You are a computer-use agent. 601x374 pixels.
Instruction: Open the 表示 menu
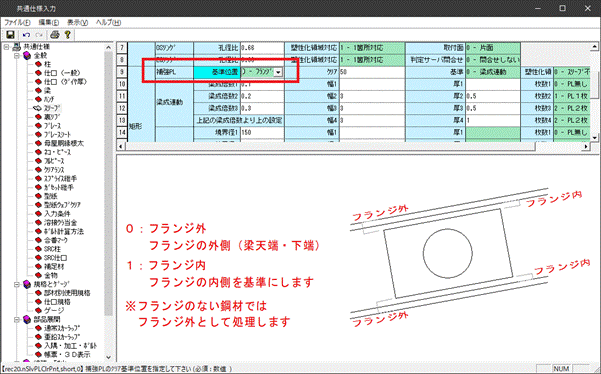pyautogui.click(x=77, y=23)
